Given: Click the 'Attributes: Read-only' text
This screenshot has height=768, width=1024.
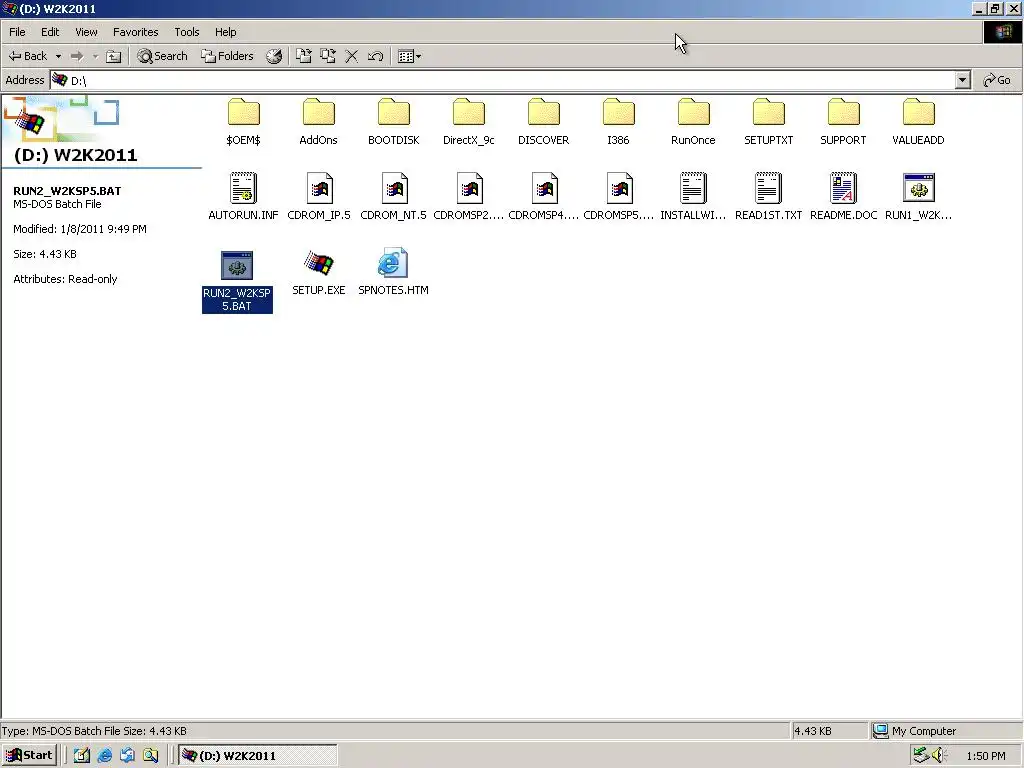Looking at the screenshot, I should (65, 279).
